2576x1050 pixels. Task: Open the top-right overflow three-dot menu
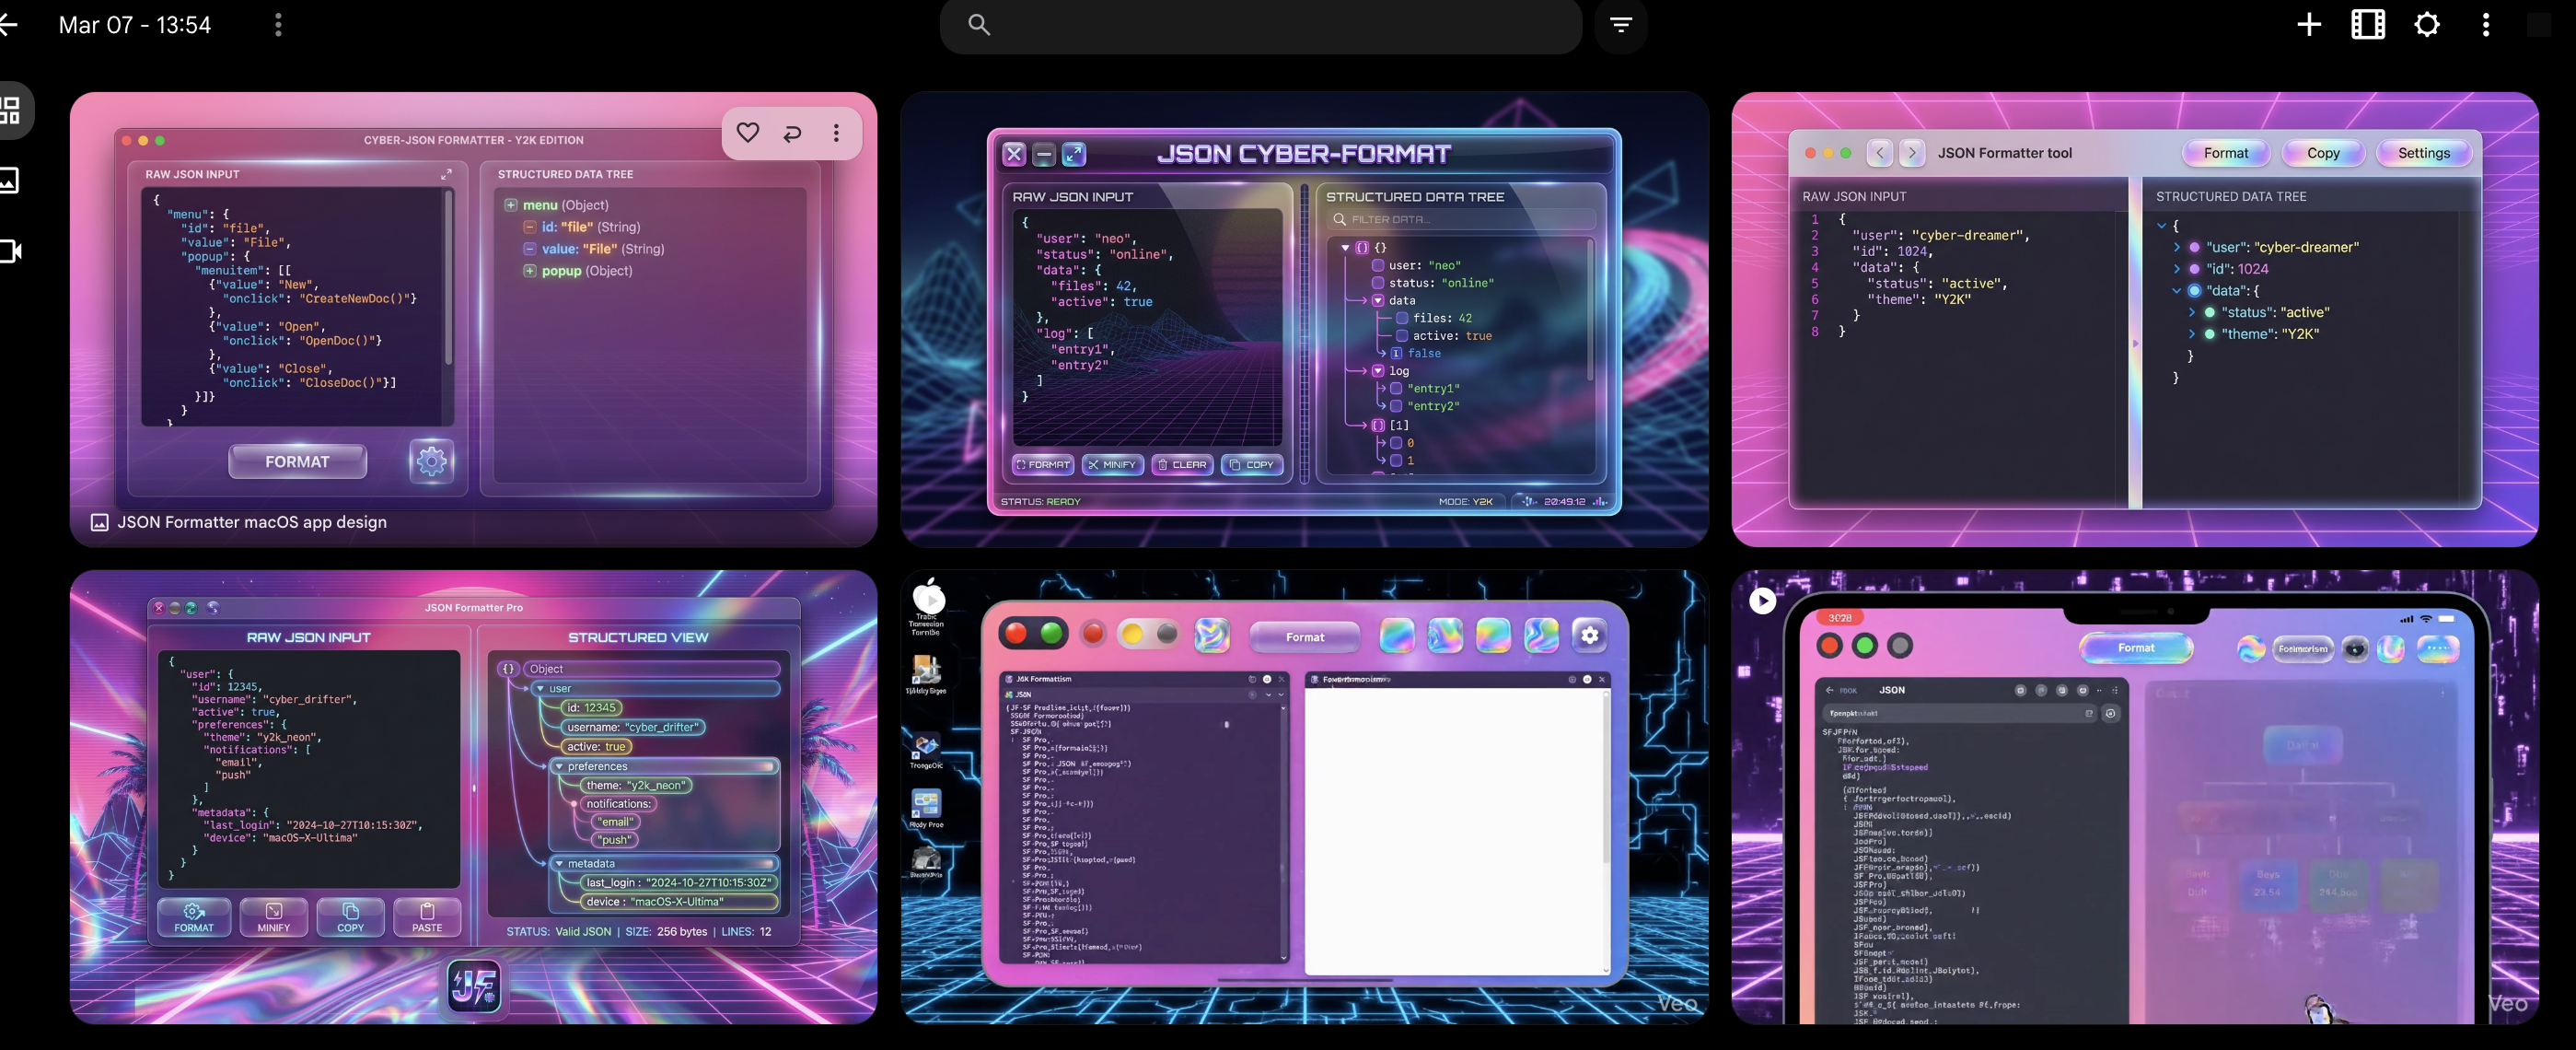[2486, 25]
